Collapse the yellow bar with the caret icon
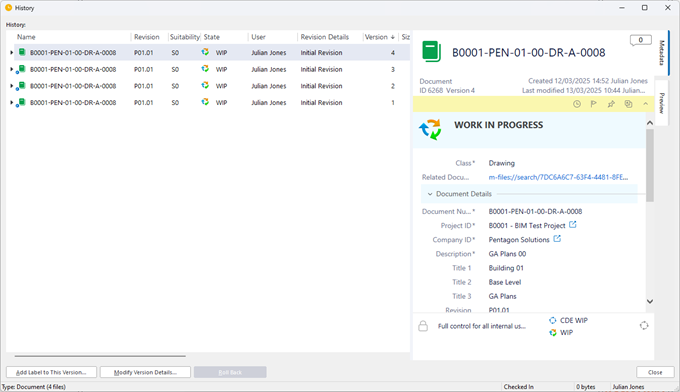680x392 pixels. coord(645,104)
